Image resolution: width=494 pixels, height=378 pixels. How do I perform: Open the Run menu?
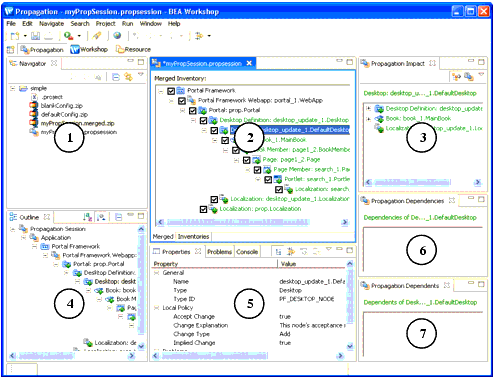pos(127,24)
